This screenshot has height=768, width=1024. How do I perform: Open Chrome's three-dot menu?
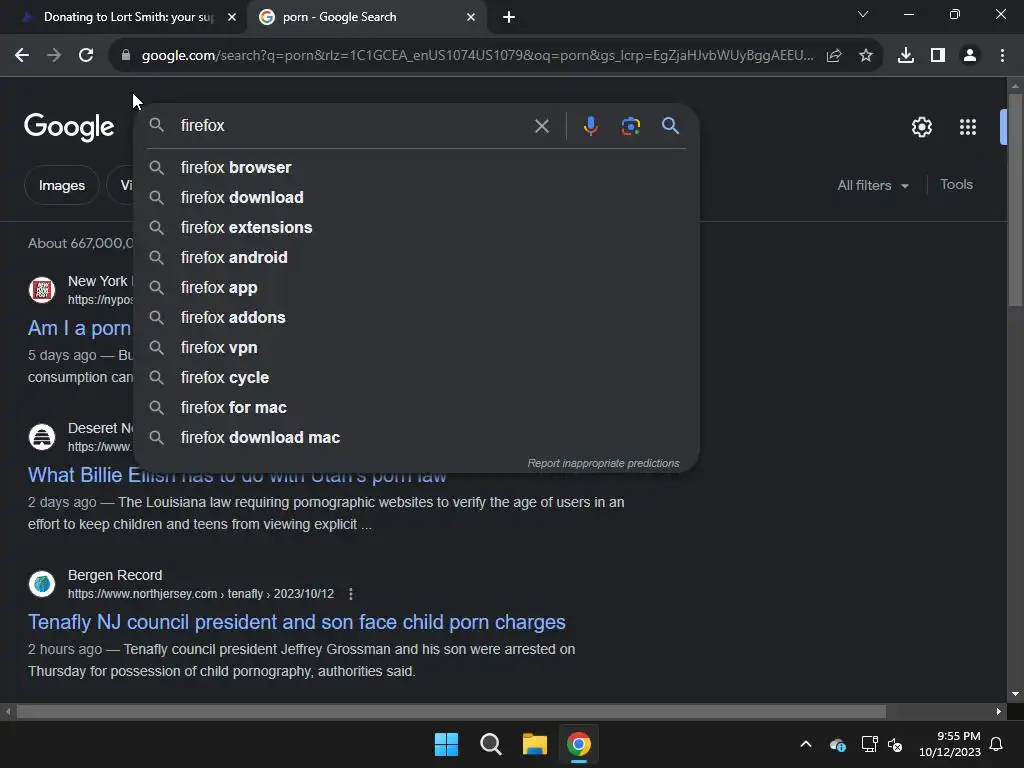[x=1002, y=56]
